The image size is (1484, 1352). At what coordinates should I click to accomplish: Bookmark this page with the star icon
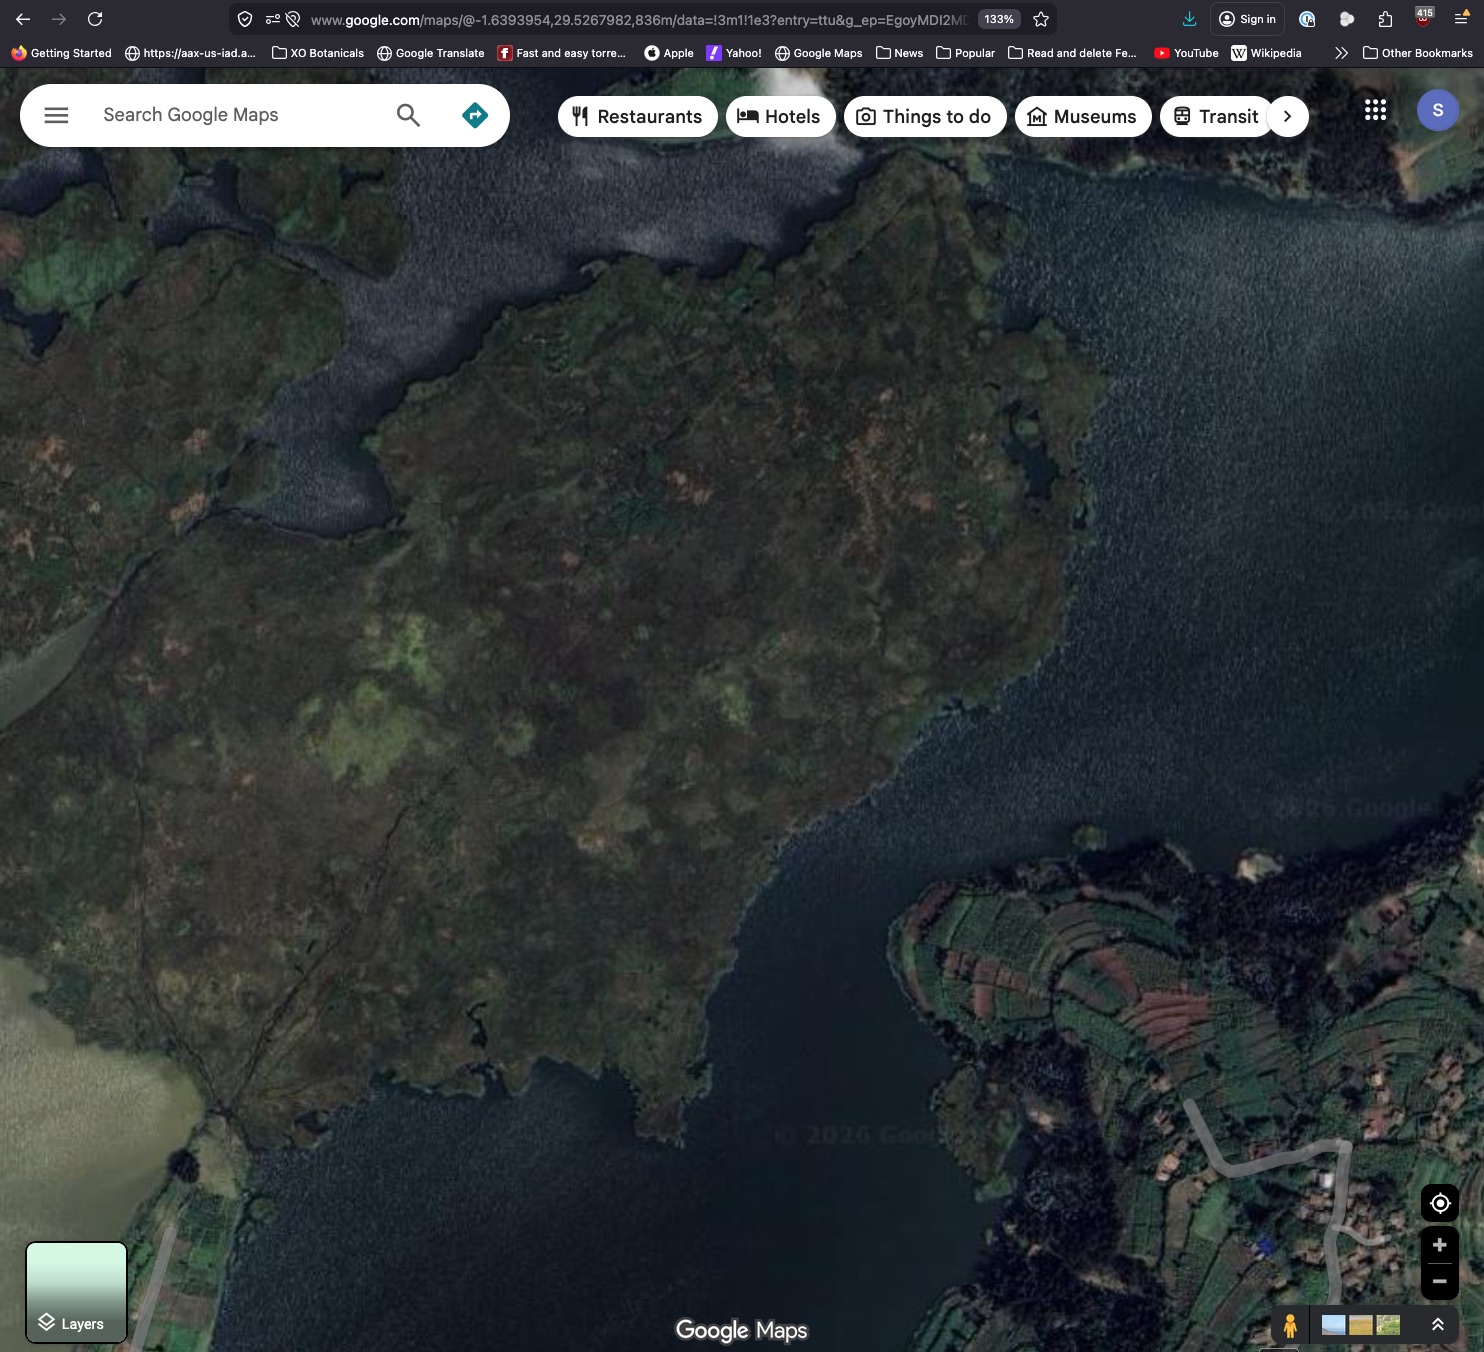pyautogui.click(x=1041, y=19)
